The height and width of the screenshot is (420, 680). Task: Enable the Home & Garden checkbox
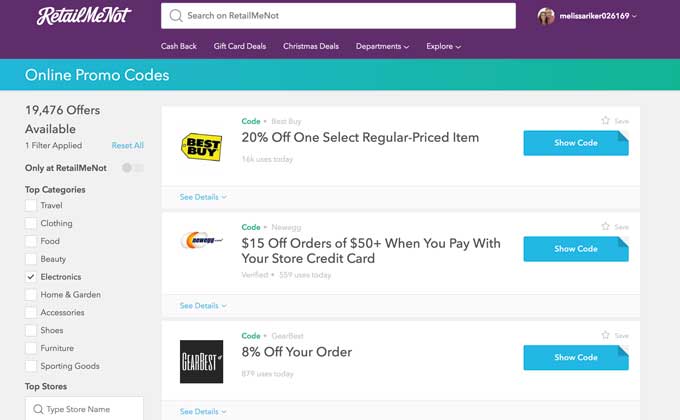coord(31,295)
